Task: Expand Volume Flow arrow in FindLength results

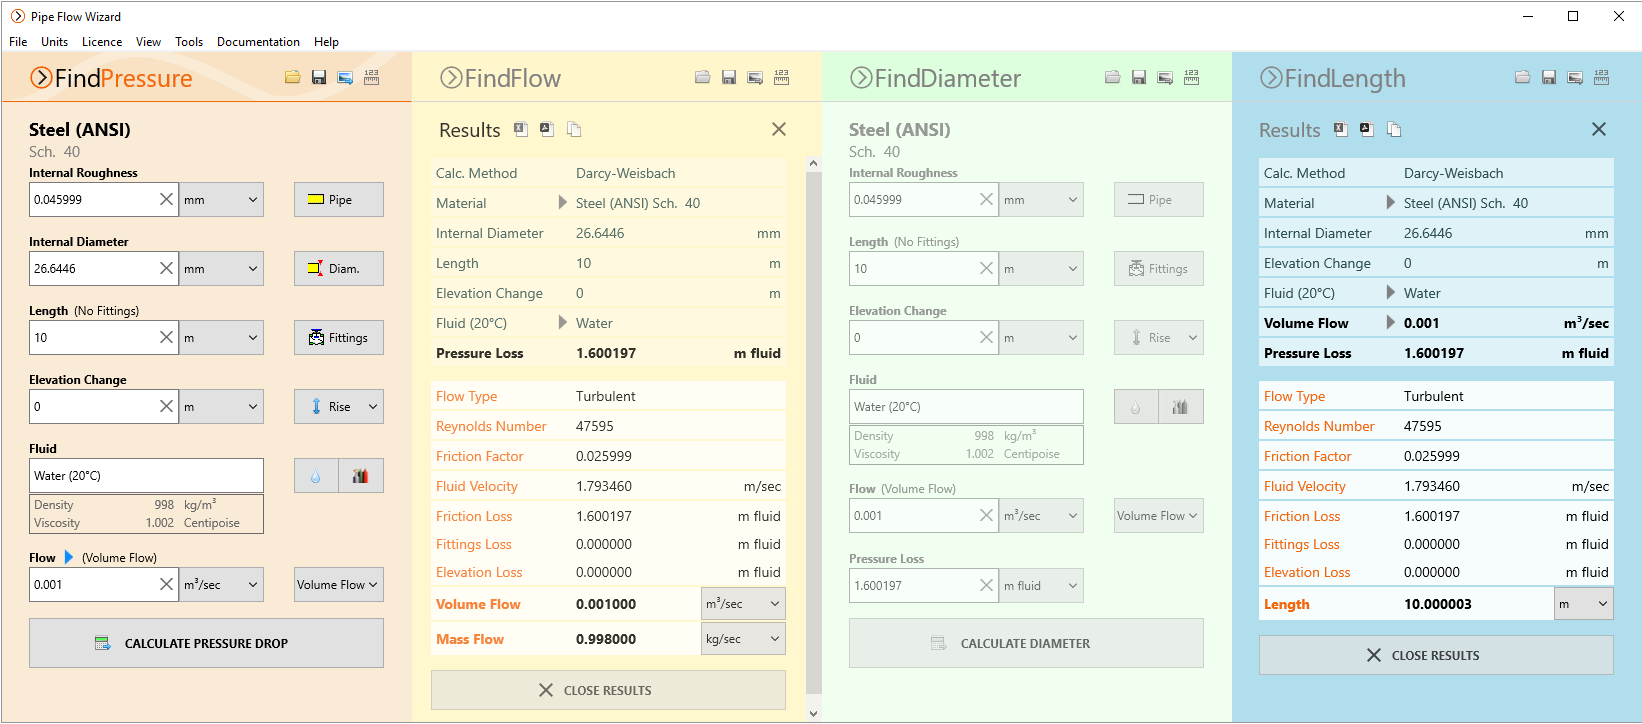Action: click(x=1390, y=322)
